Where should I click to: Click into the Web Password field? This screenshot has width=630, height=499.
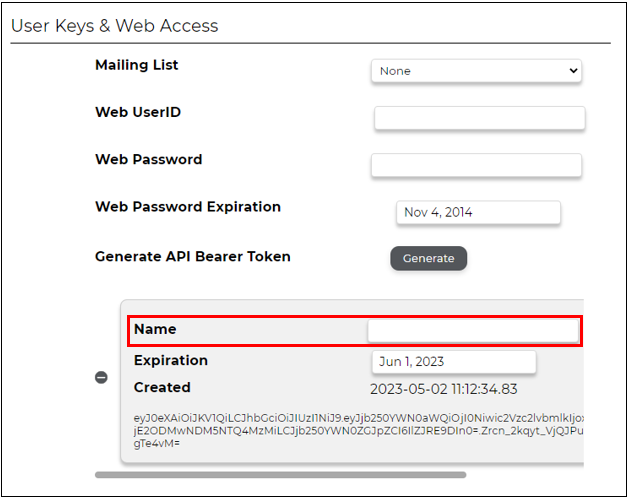pos(476,165)
